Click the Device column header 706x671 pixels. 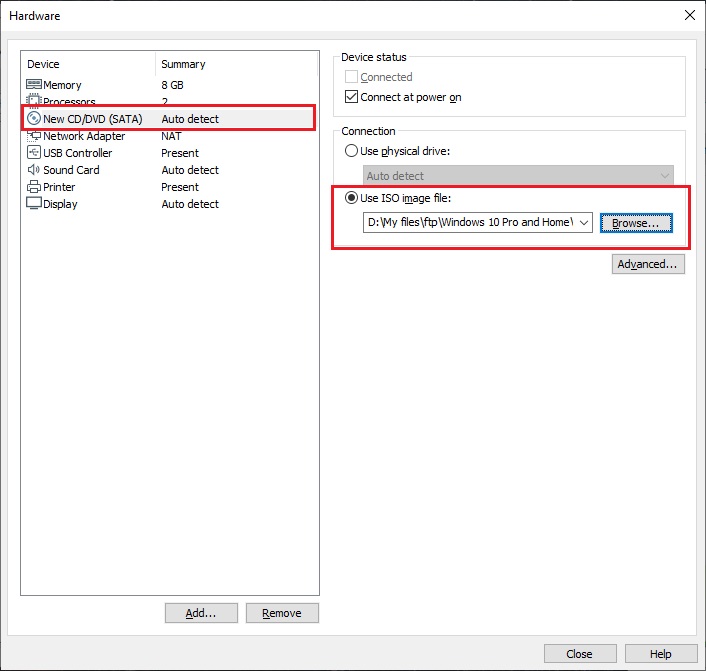pyautogui.click(x=88, y=64)
